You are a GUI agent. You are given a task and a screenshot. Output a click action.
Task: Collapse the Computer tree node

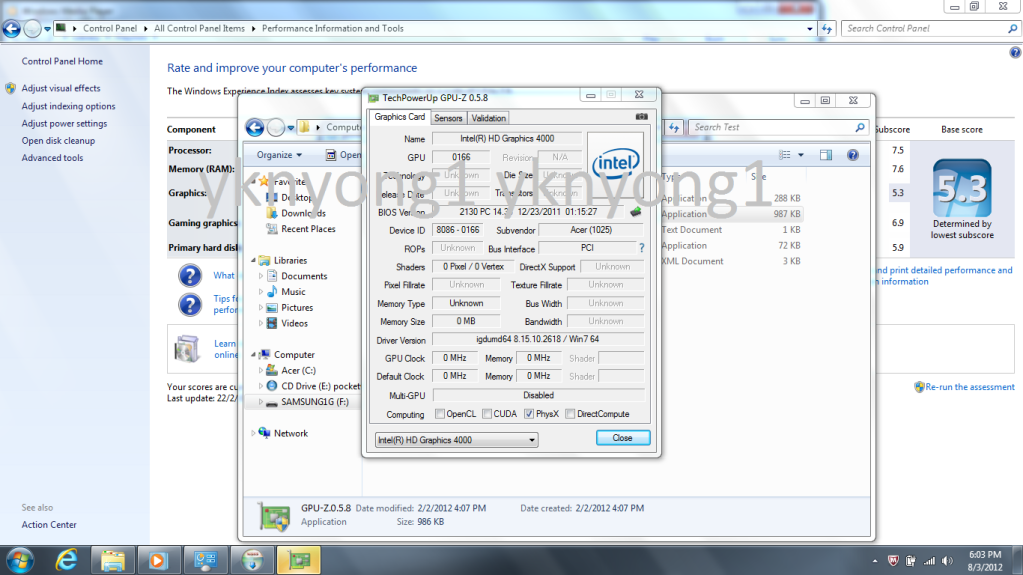pos(254,354)
